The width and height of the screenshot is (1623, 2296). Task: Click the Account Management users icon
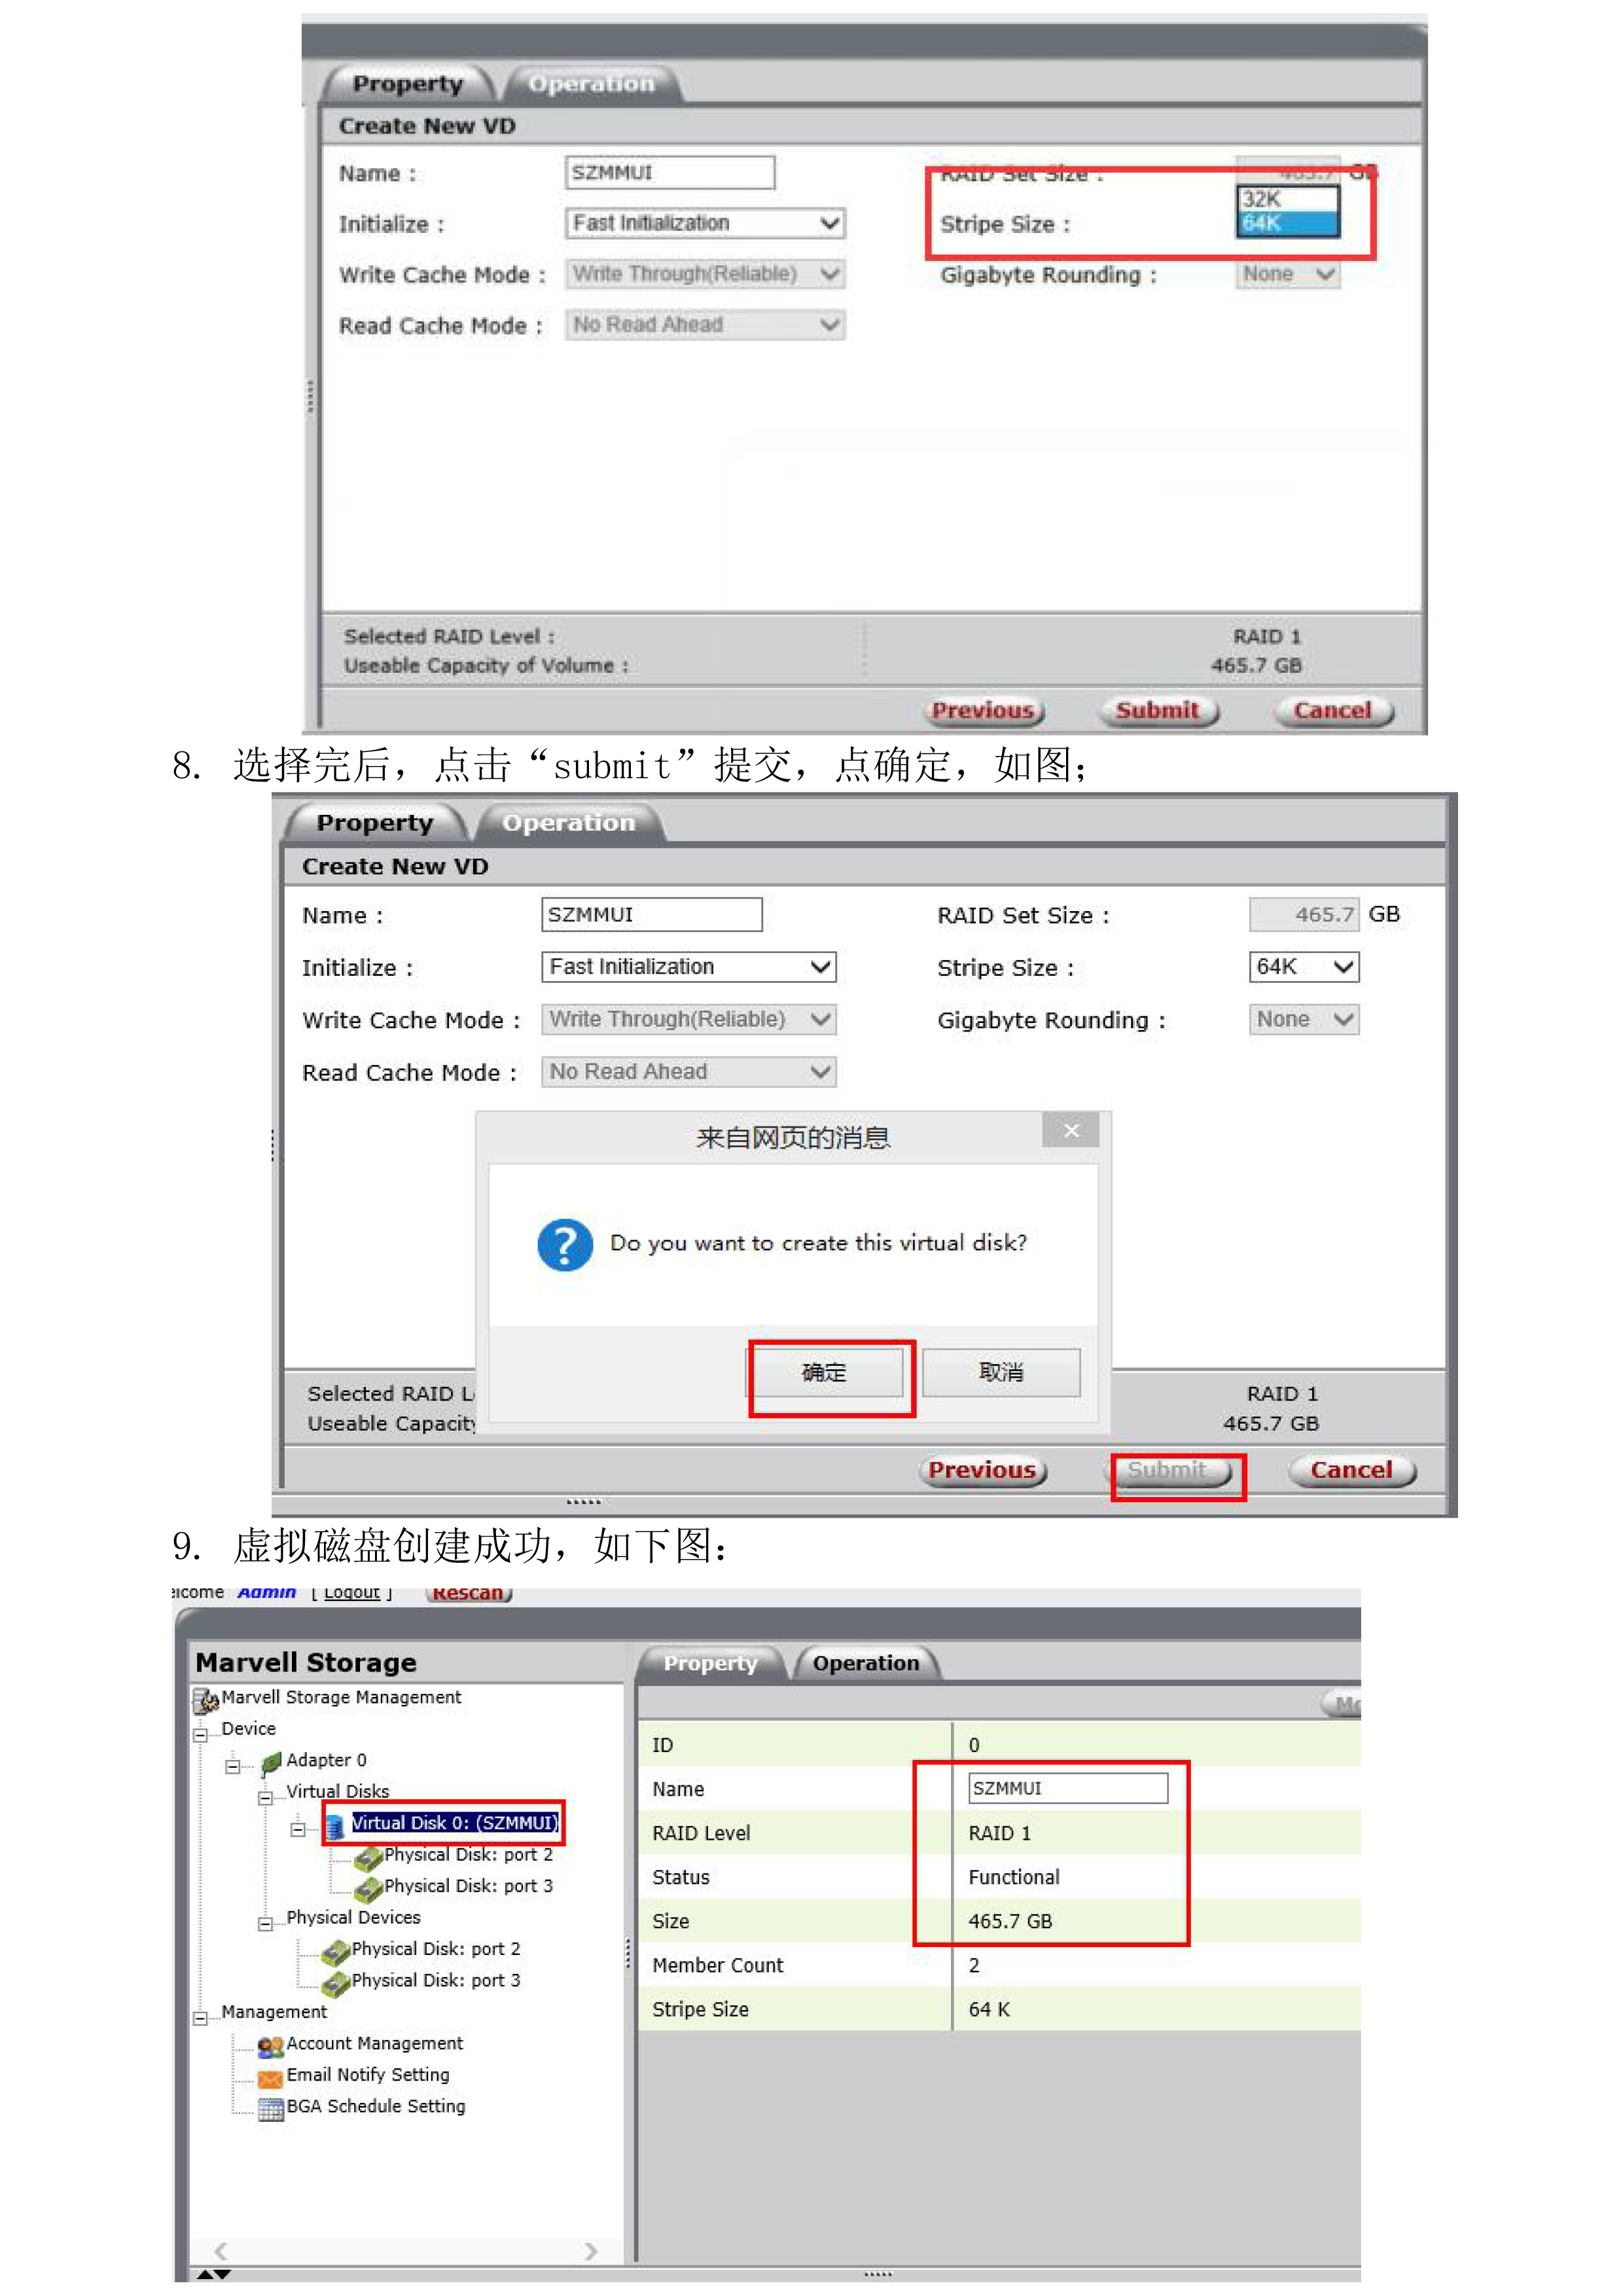click(x=270, y=2046)
